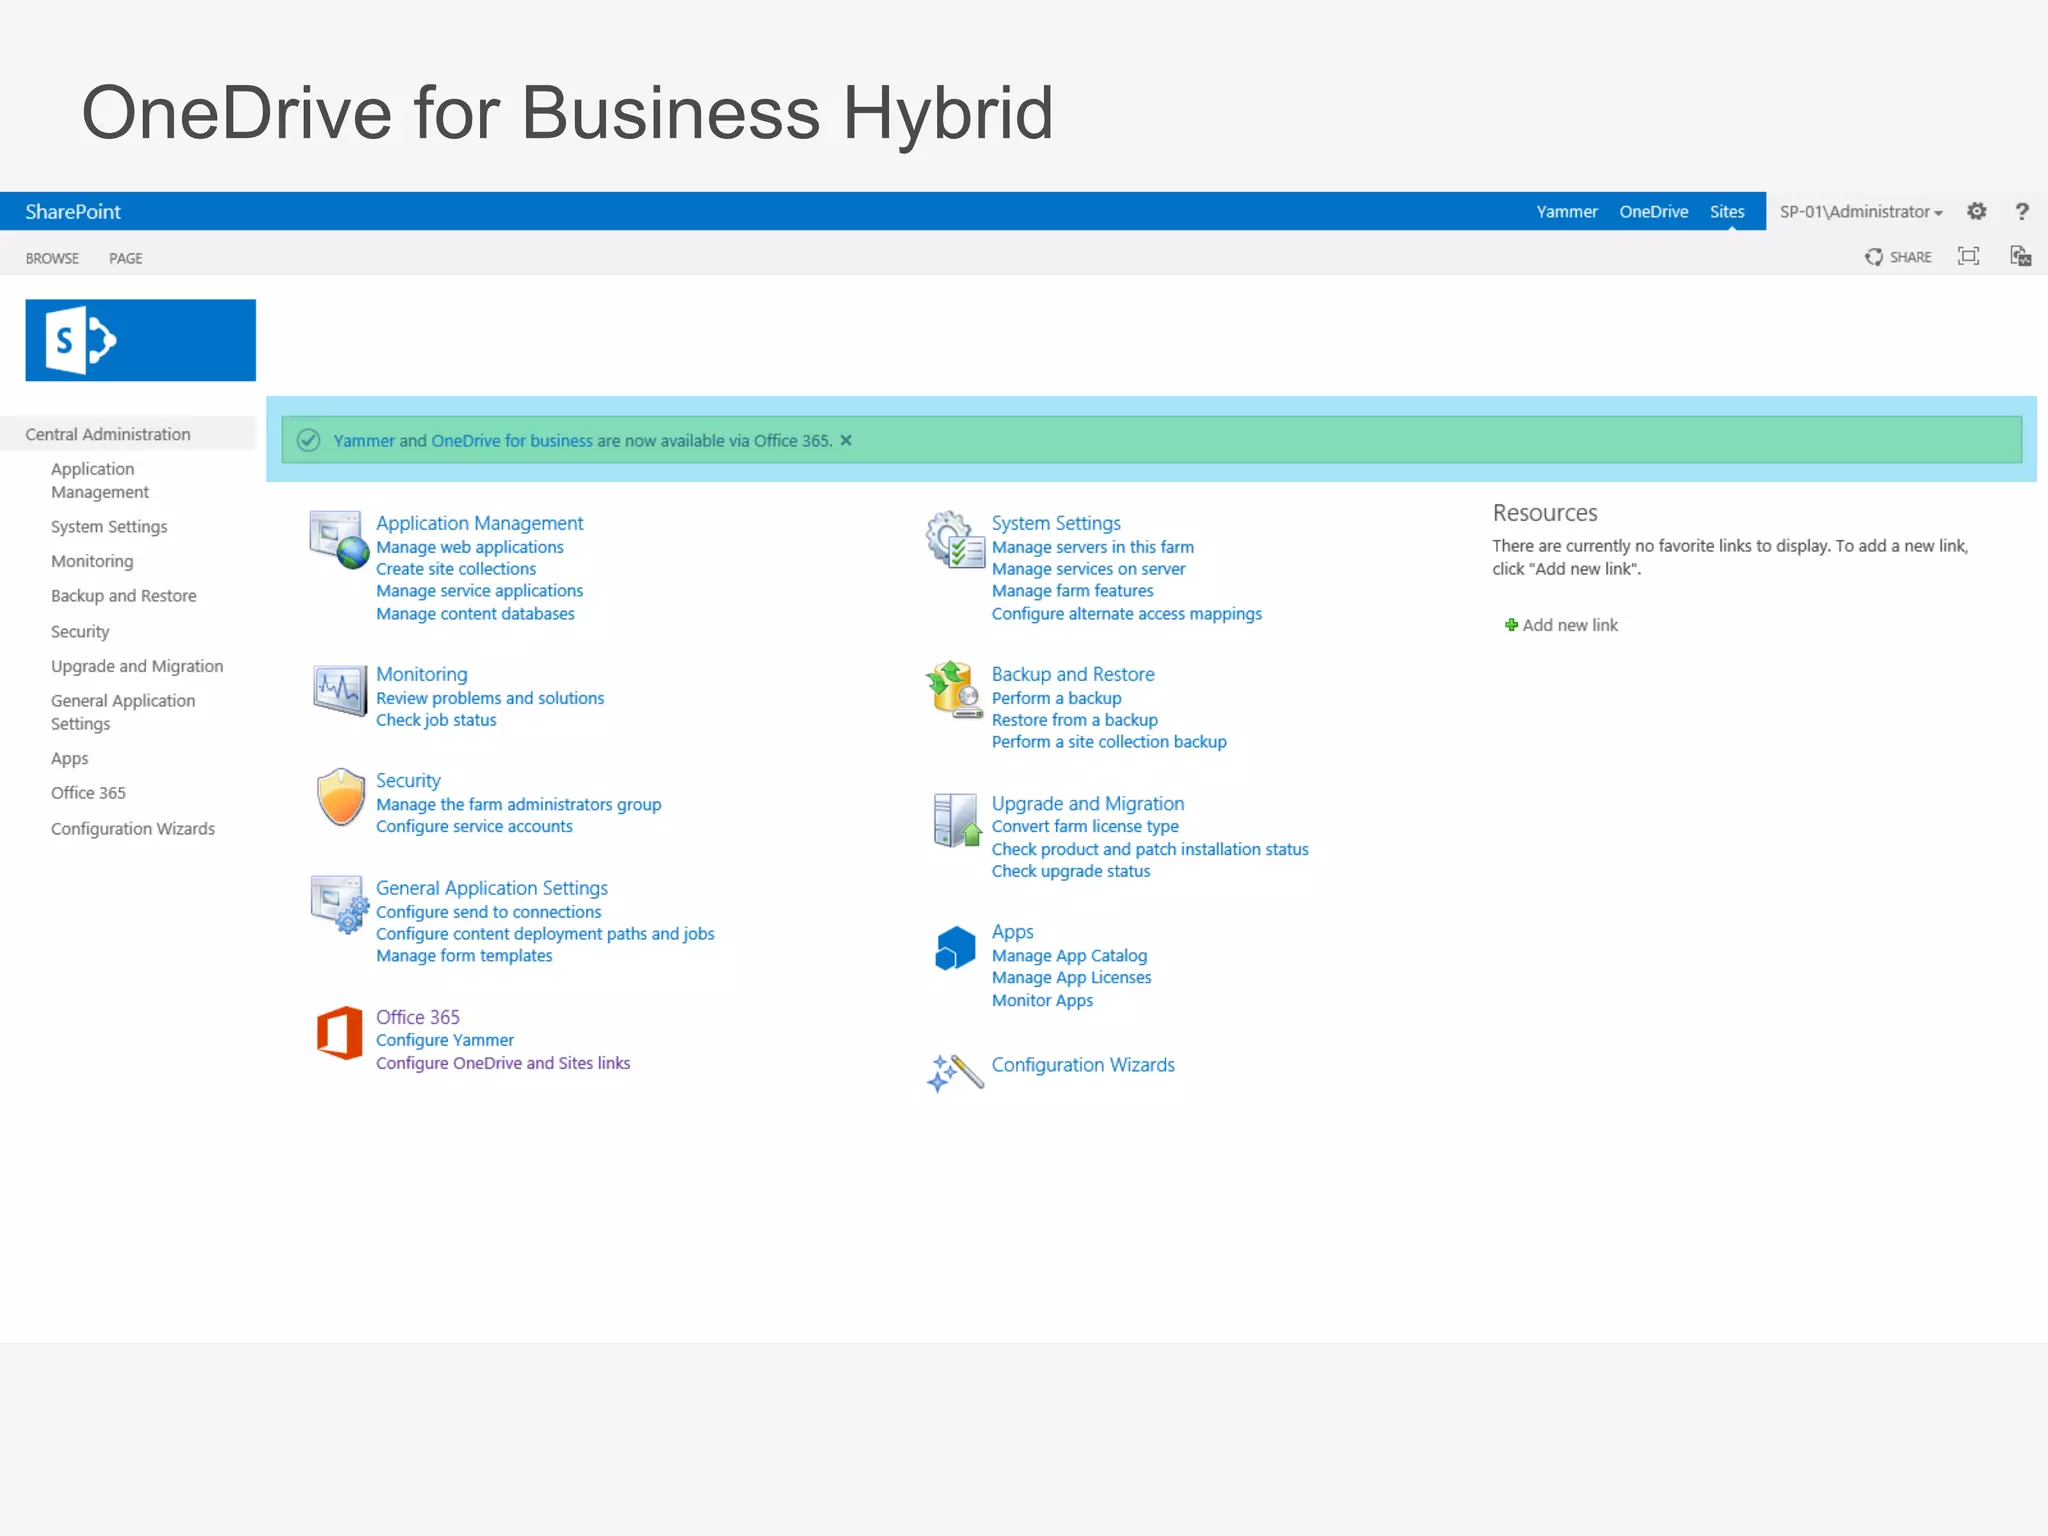This screenshot has width=2048, height=1536.
Task: Open Manage content databases link
Action: point(475,614)
